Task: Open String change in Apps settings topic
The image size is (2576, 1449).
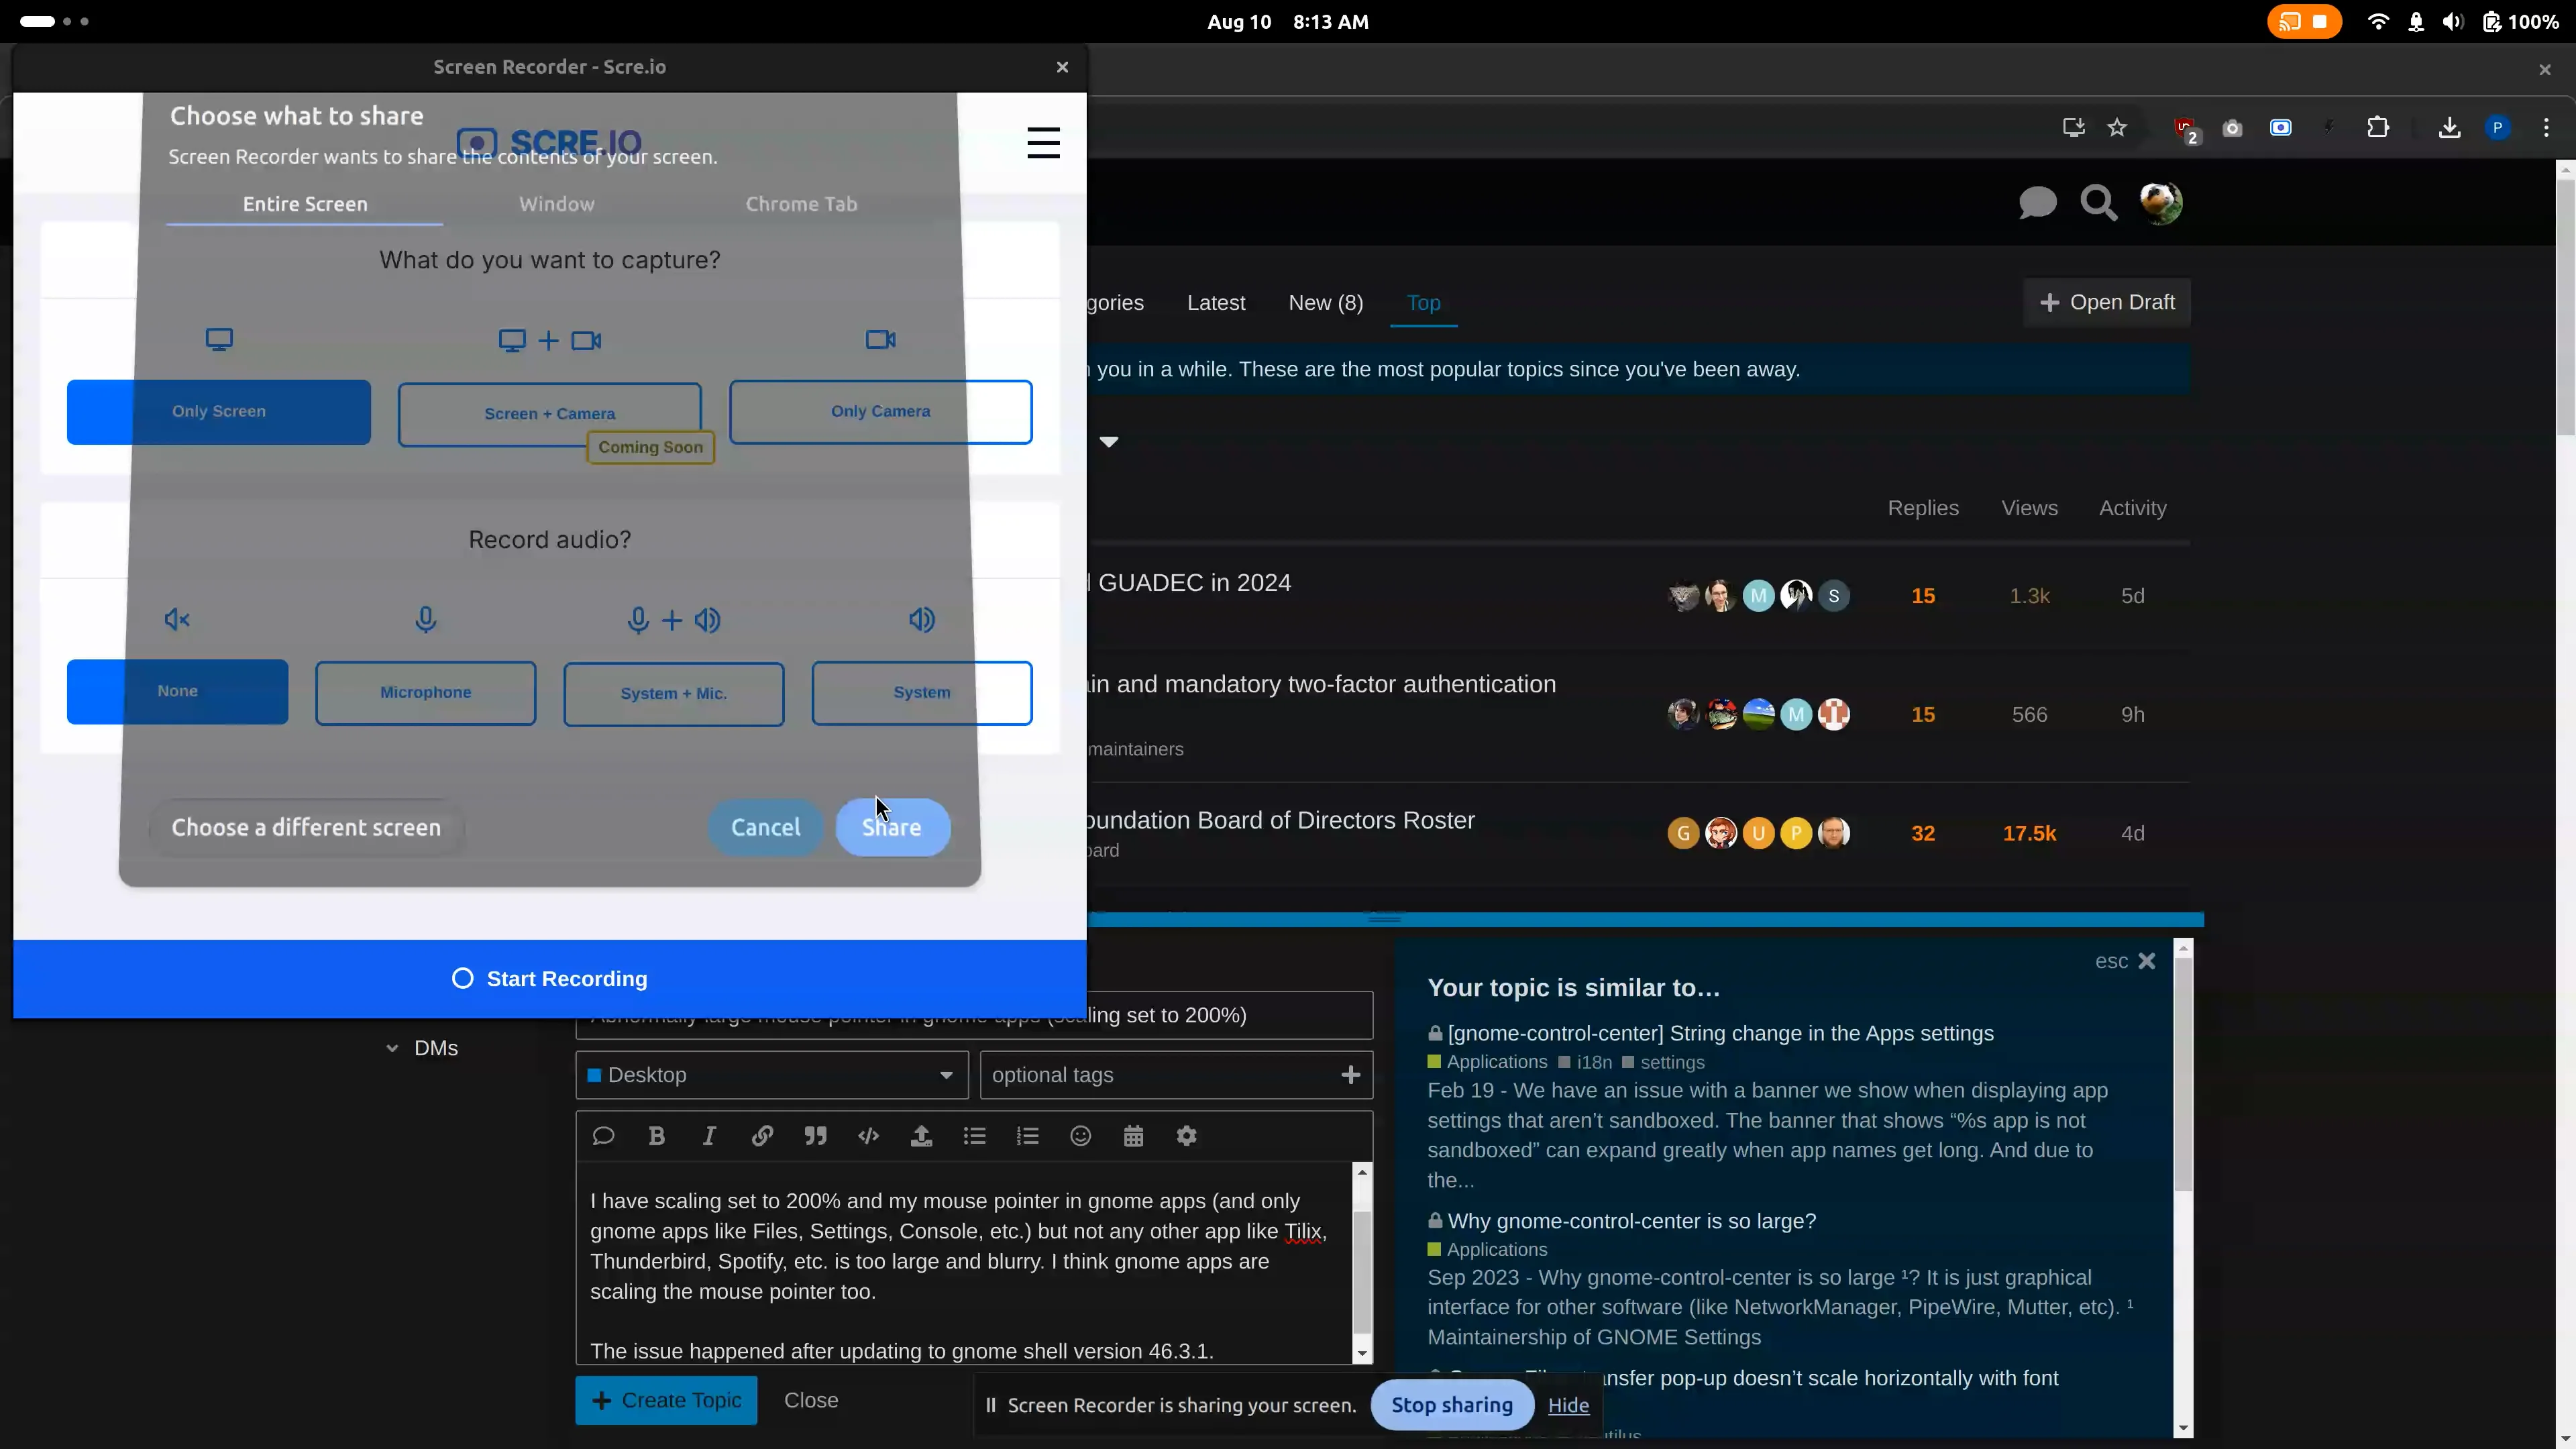Action: [1720, 1033]
